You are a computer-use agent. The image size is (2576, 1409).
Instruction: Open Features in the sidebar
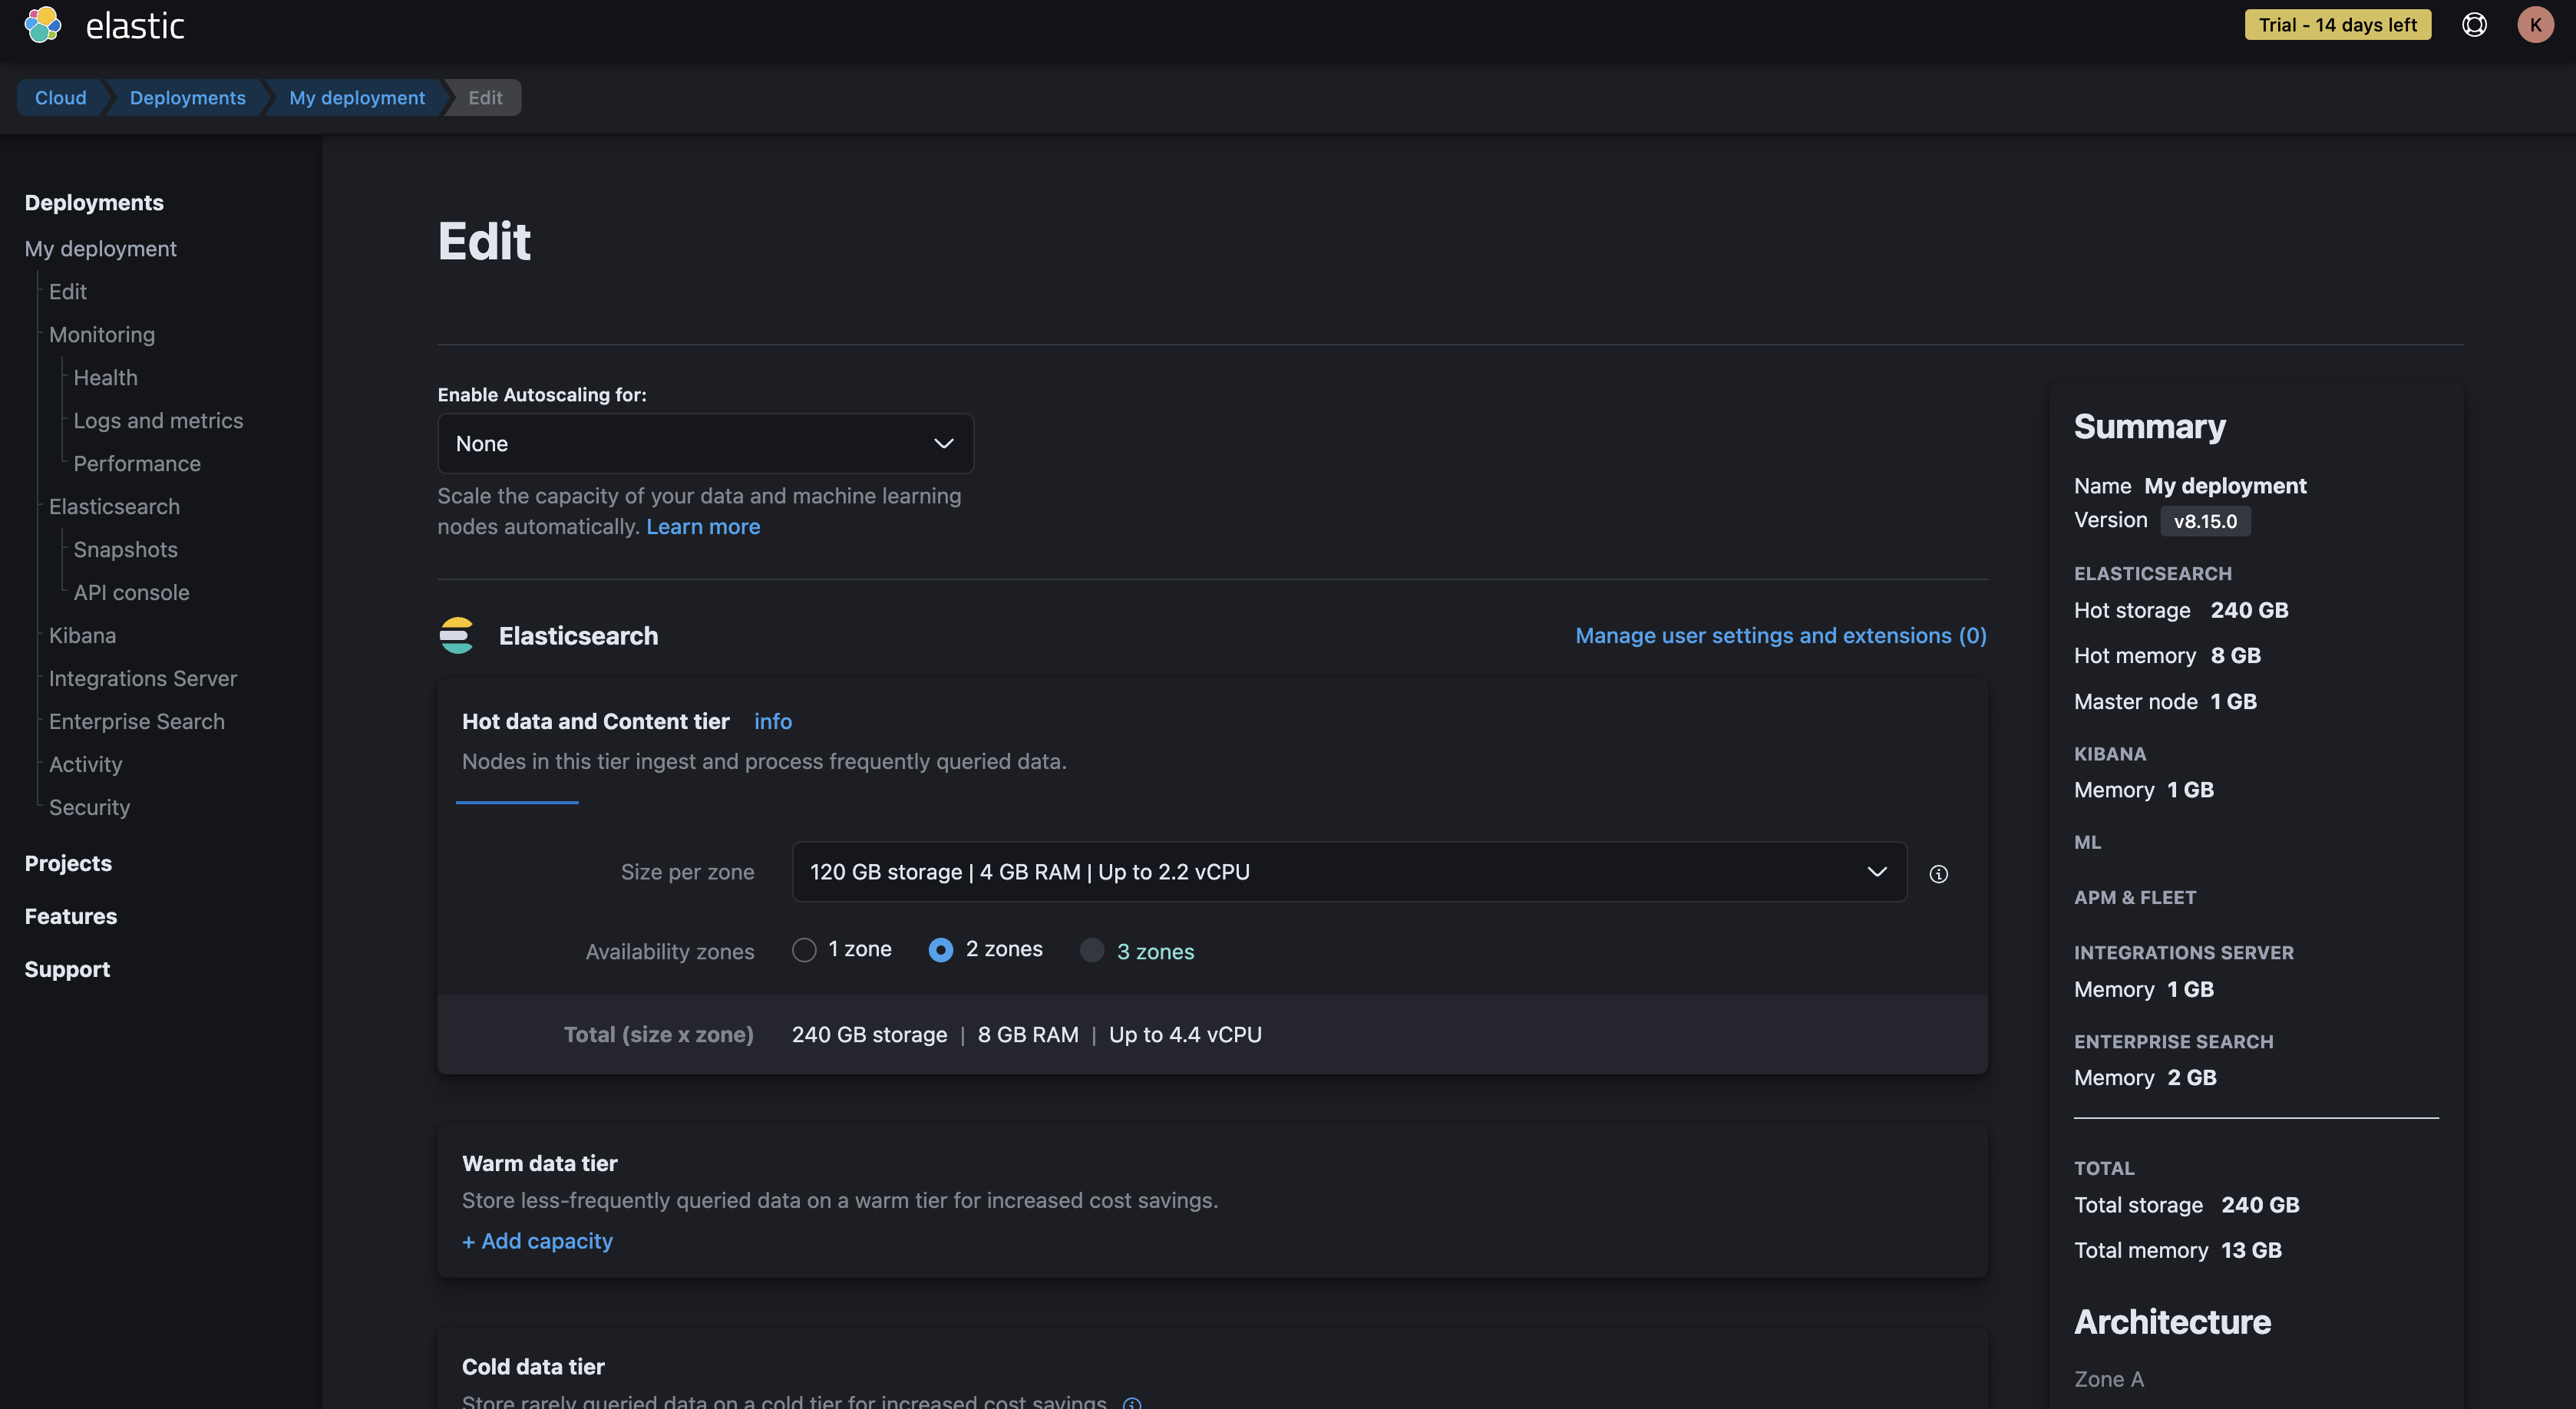71,917
